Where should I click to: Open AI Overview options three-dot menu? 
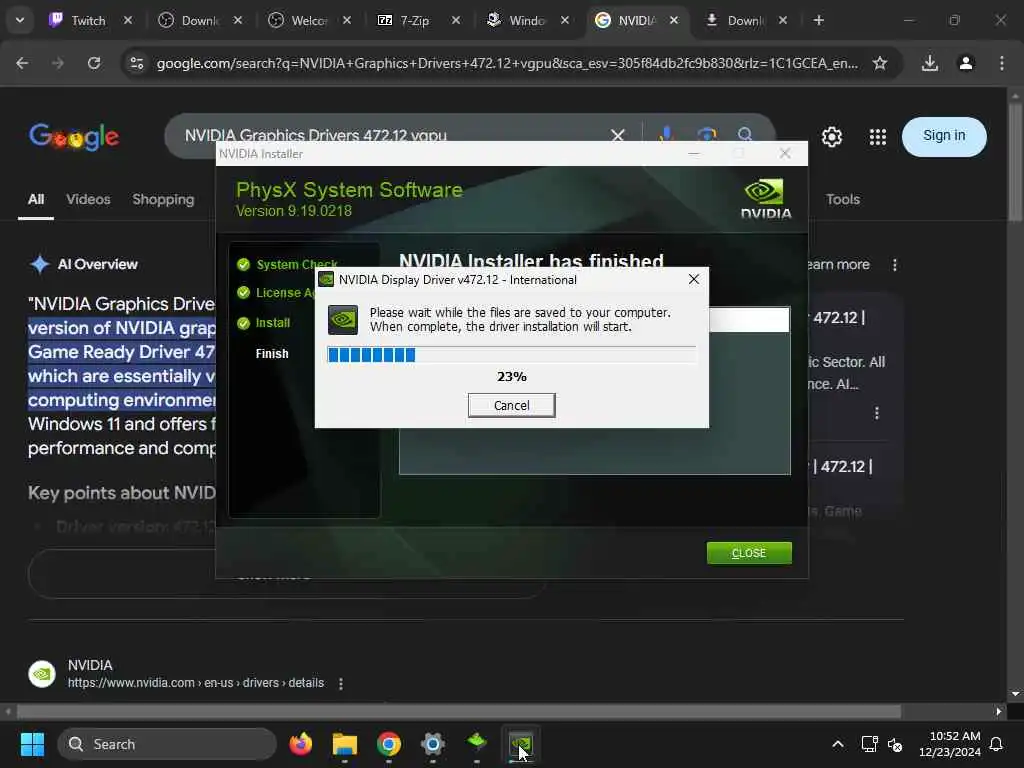[x=895, y=264]
